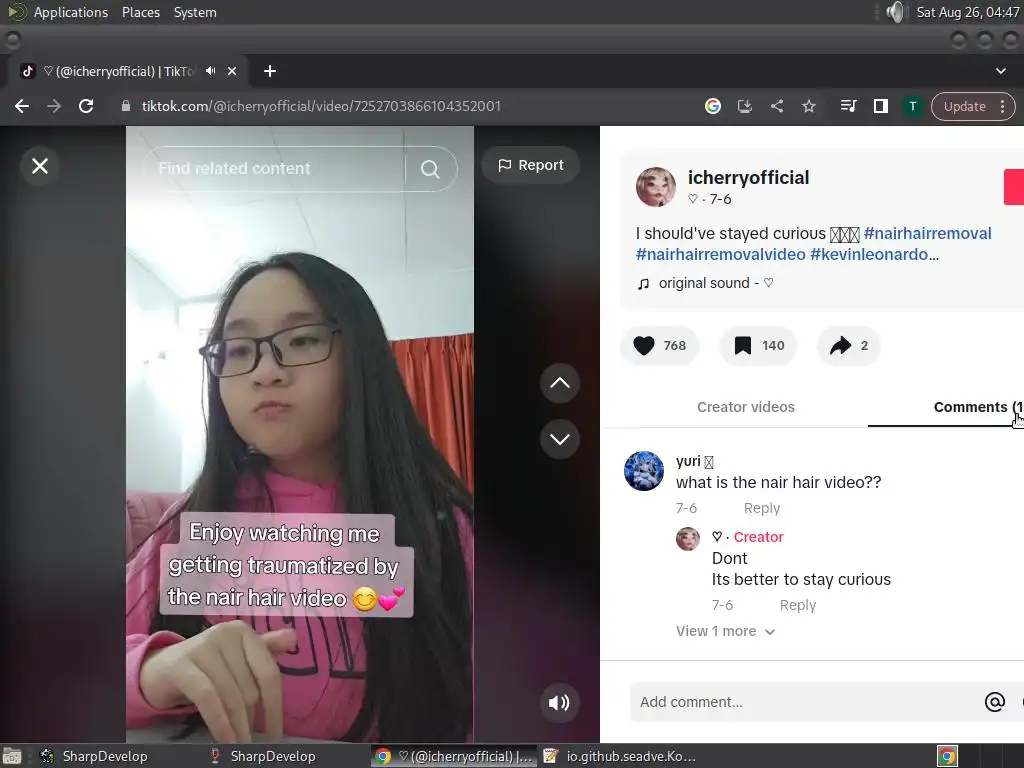
Task: Open #nairhairremoval hashtag
Action: 927,234
